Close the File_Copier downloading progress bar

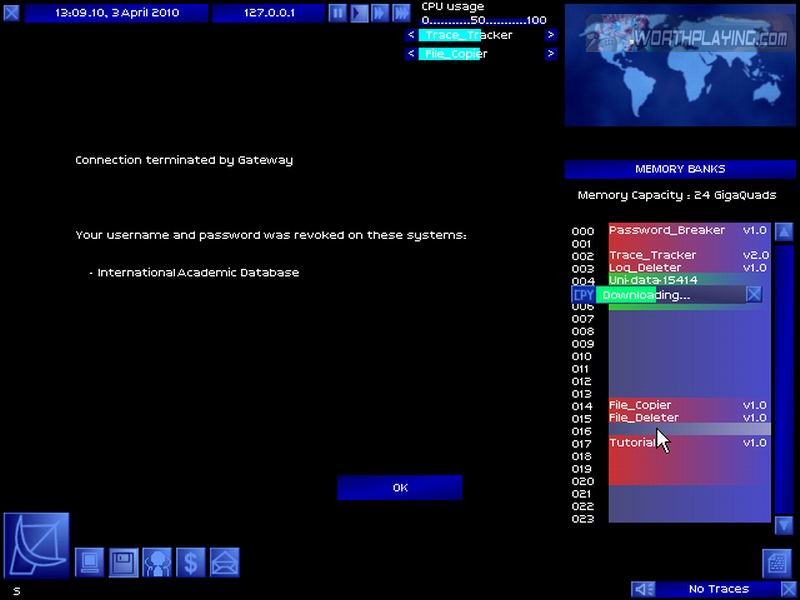tap(754, 294)
